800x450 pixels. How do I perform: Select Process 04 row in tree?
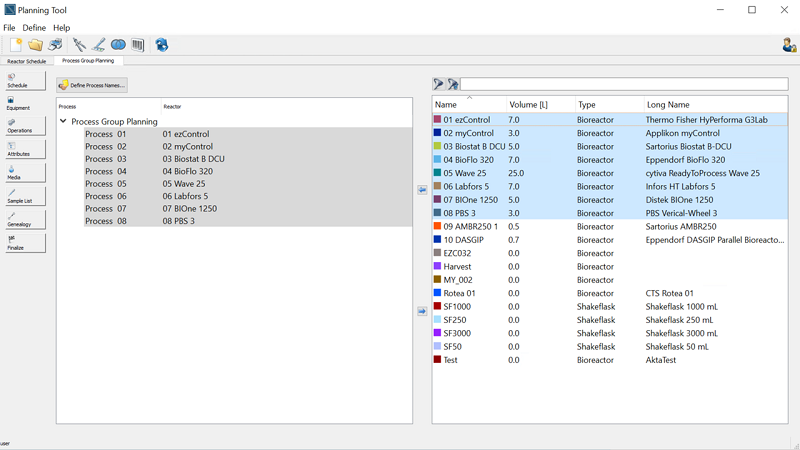[248, 171]
